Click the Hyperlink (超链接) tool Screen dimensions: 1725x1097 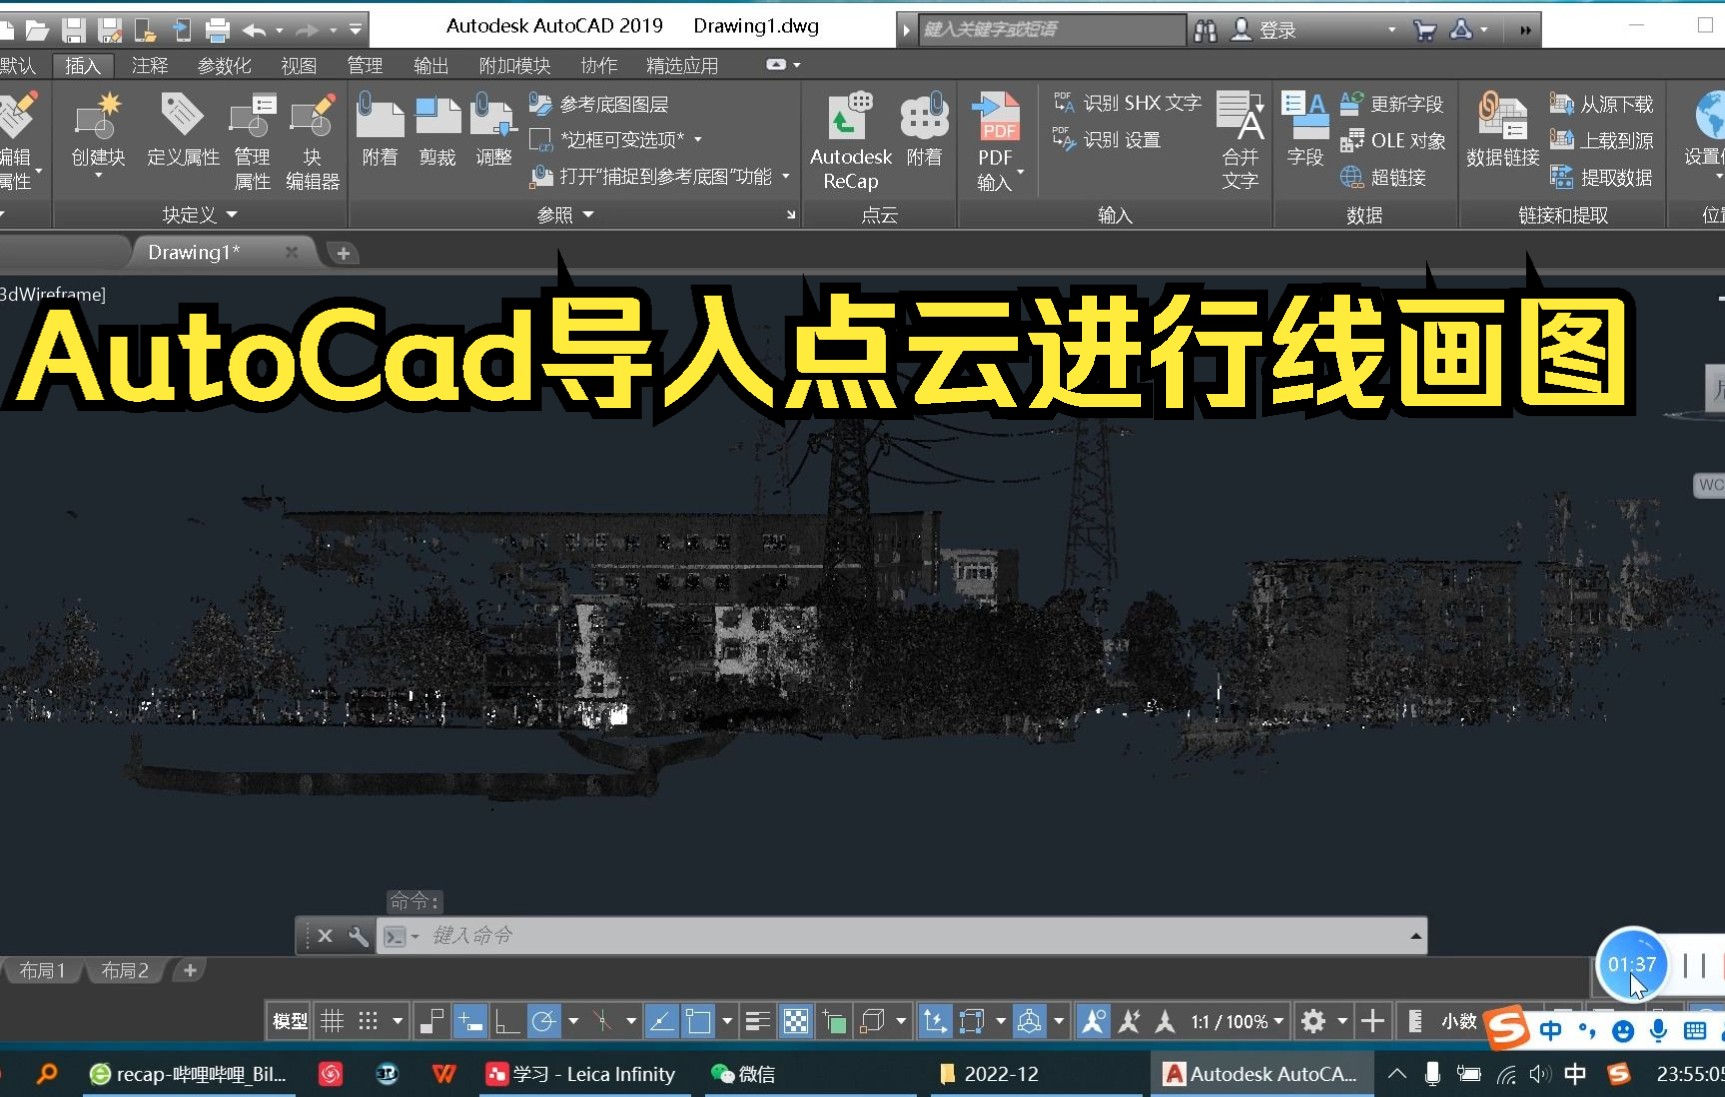[1383, 177]
